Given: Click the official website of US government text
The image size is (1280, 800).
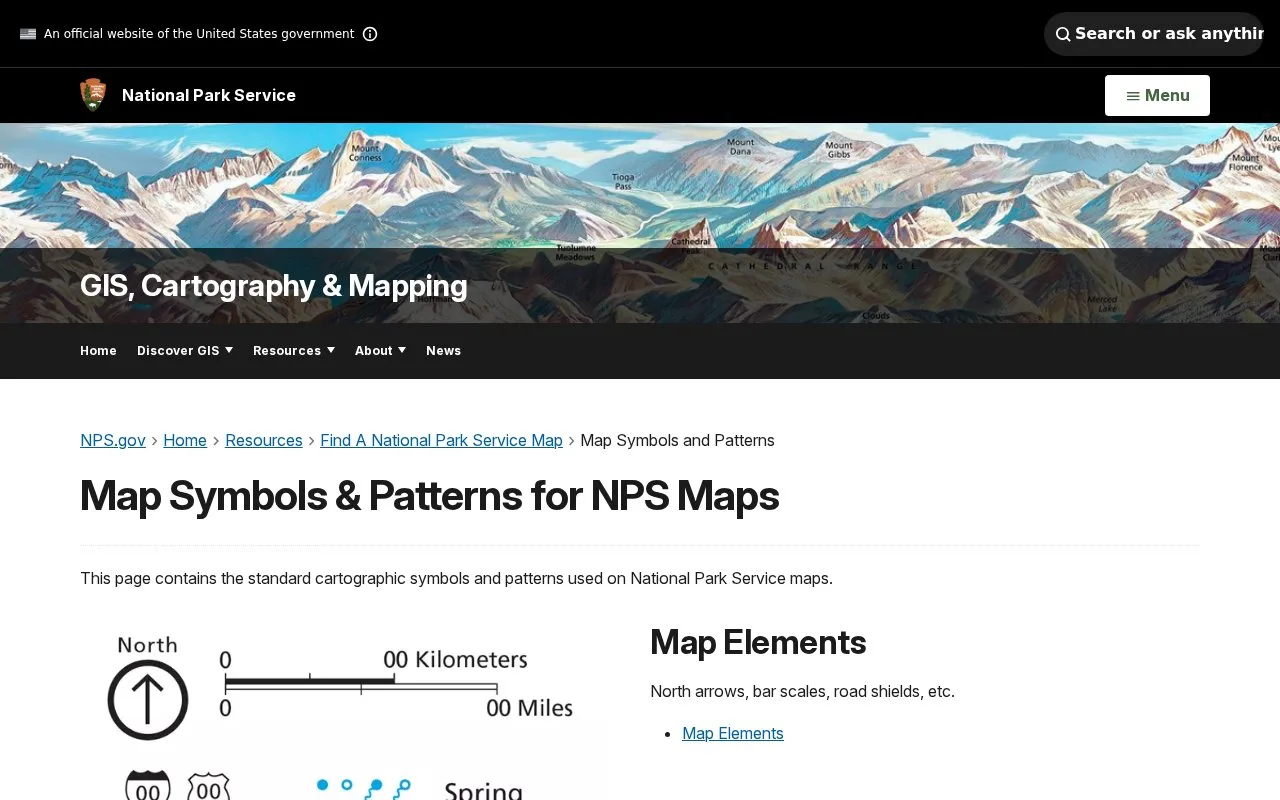Looking at the screenshot, I should (x=199, y=34).
